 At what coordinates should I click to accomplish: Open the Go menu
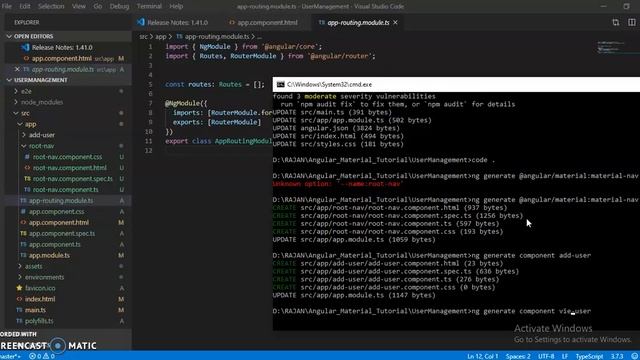pyautogui.click(x=98, y=6)
